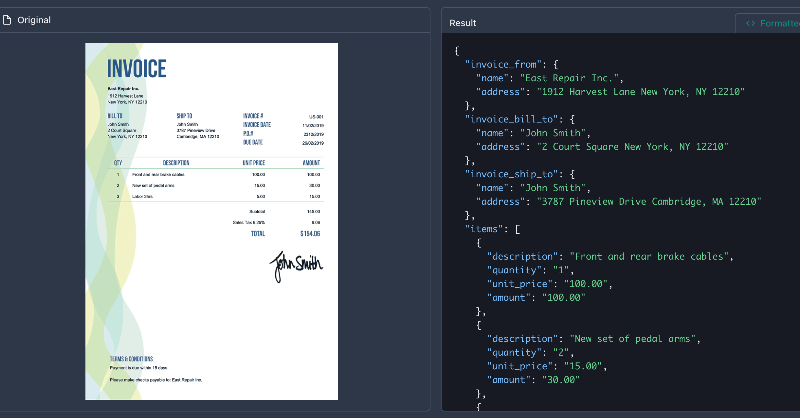
Task: Click the "East Repair Inc." value
Action: coord(569,78)
